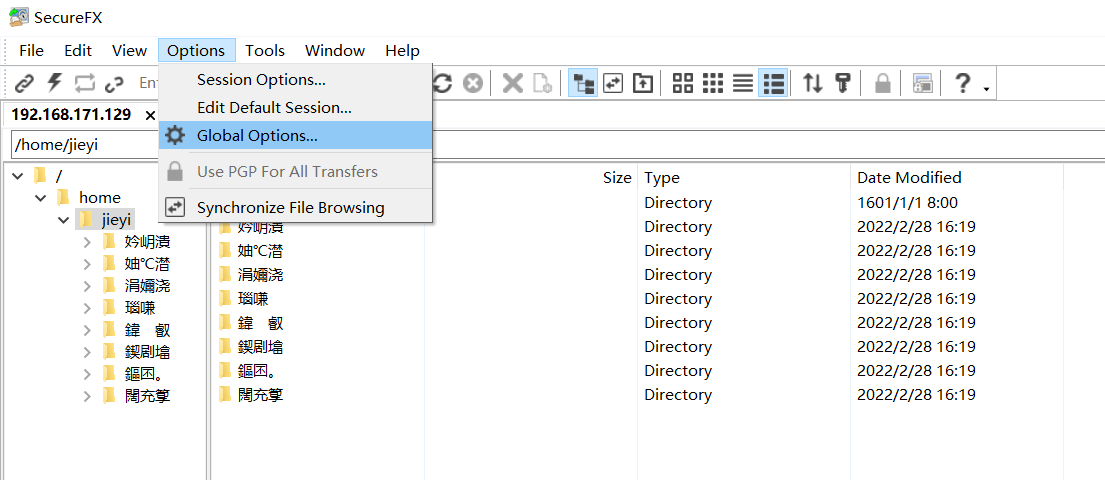Open the Help menu
This screenshot has height=480, width=1105.
(x=402, y=51)
